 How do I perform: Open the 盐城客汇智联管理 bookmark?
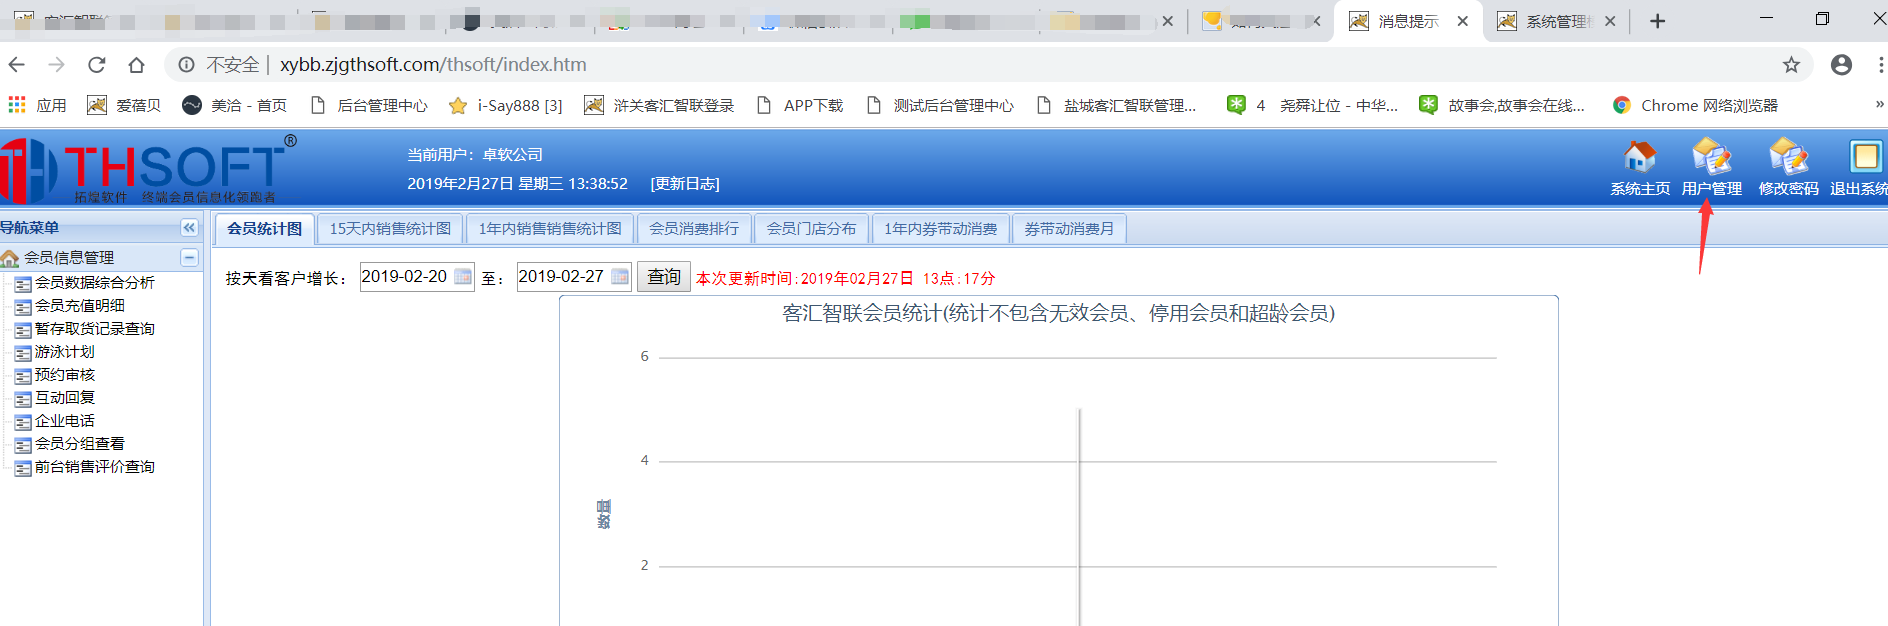tap(1116, 105)
